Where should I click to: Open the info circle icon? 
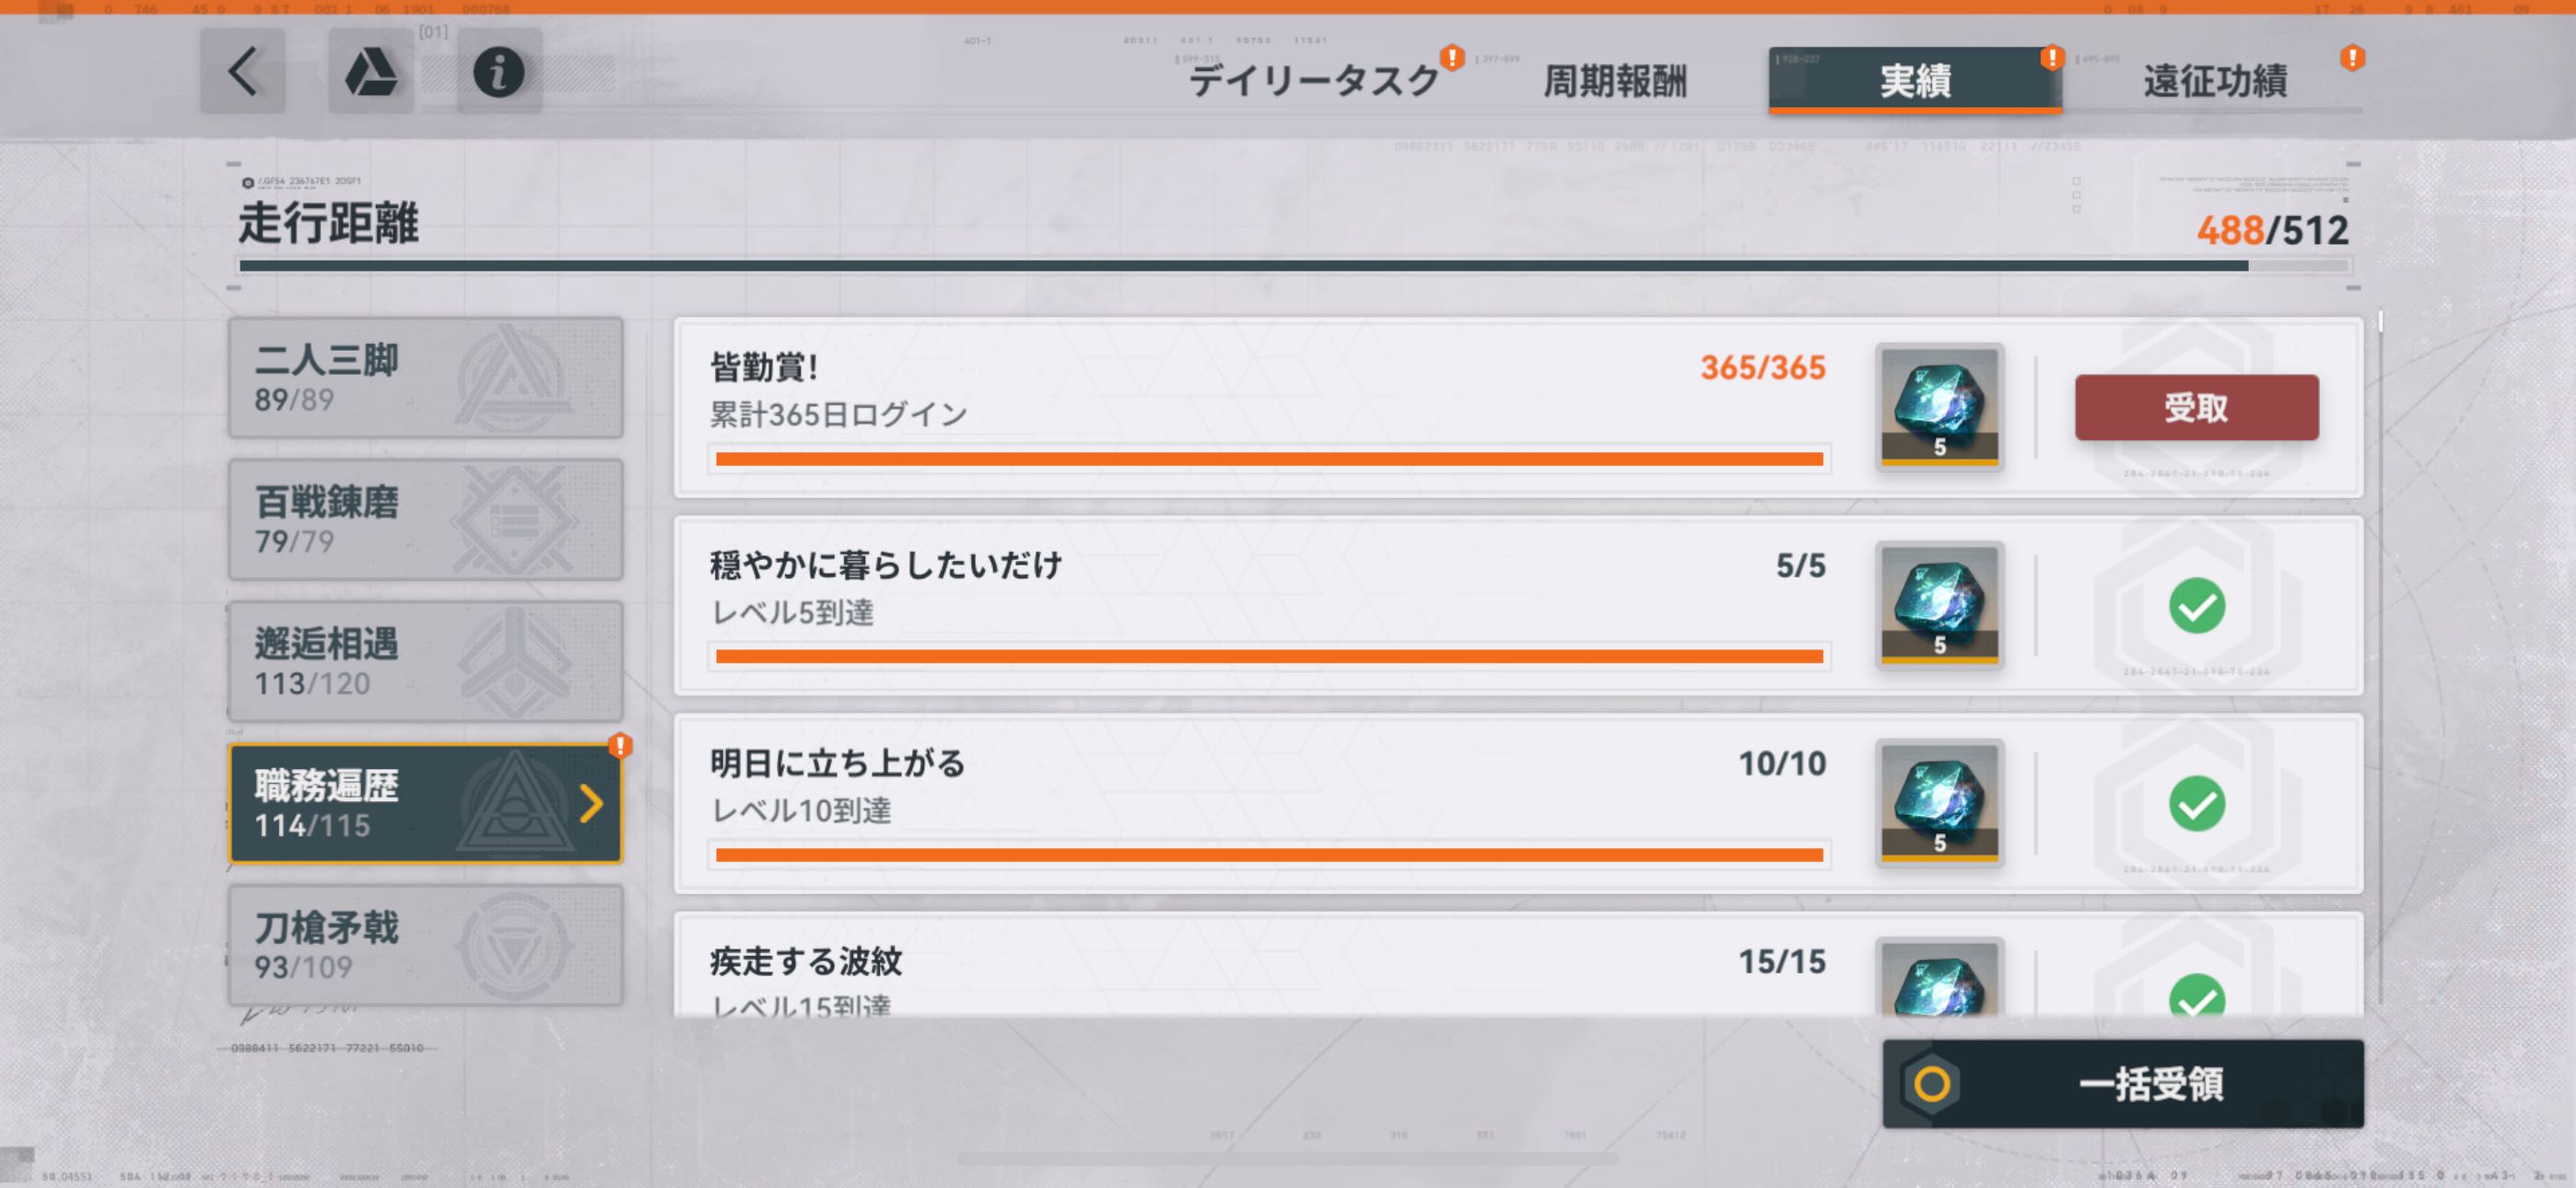tap(498, 72)
